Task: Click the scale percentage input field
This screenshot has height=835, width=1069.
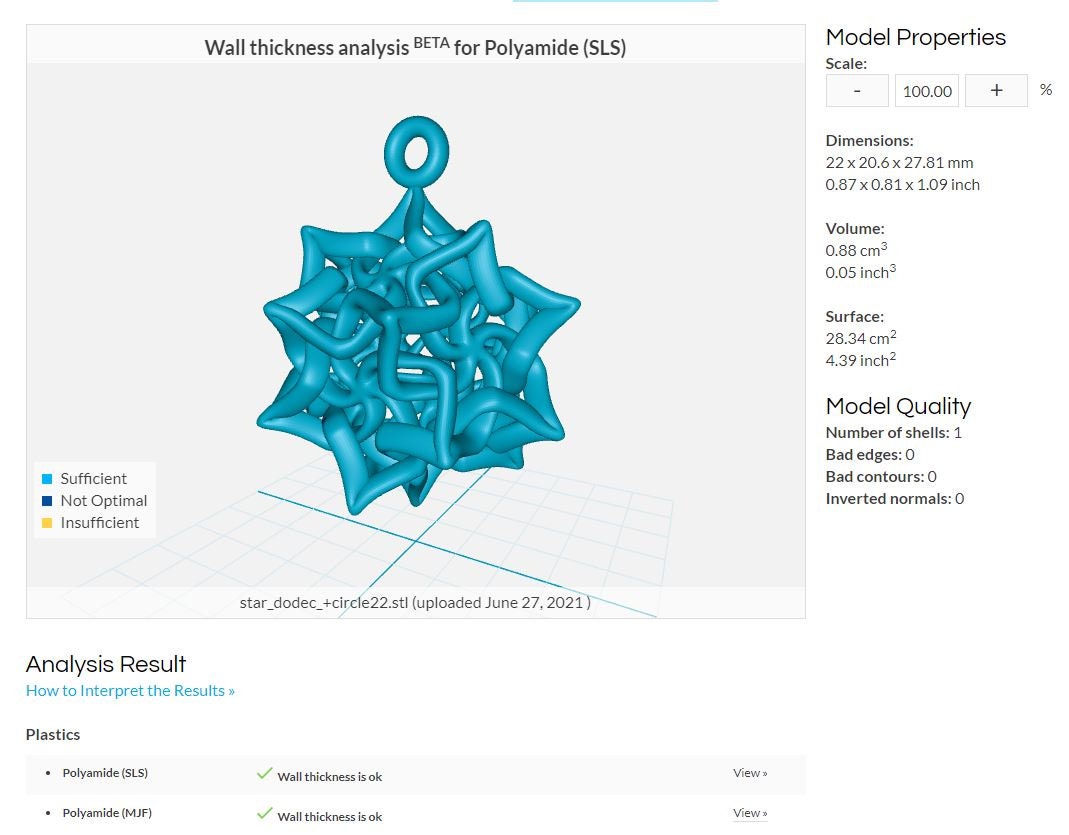Action: [927, 91]
